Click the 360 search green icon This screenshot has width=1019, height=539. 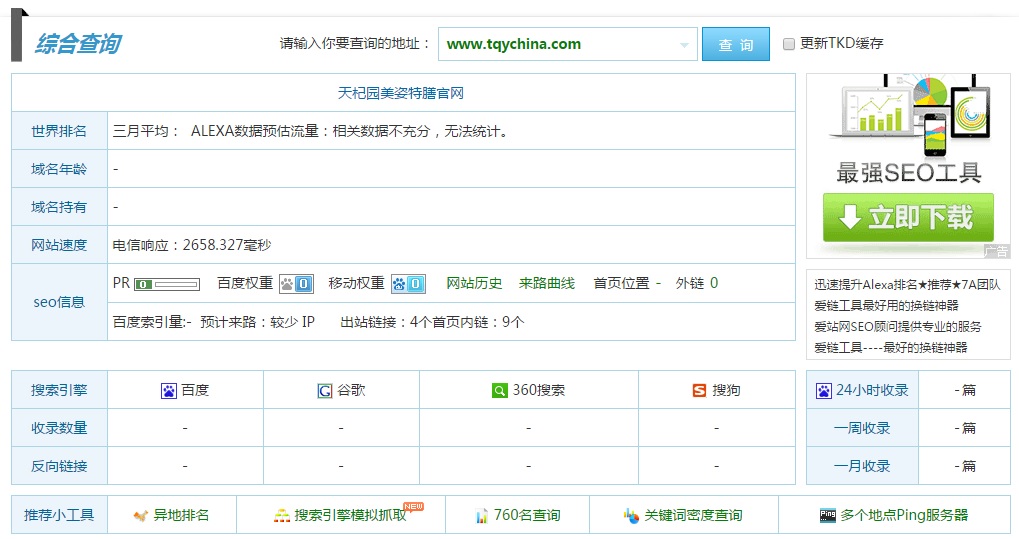(x=499, y=391)
